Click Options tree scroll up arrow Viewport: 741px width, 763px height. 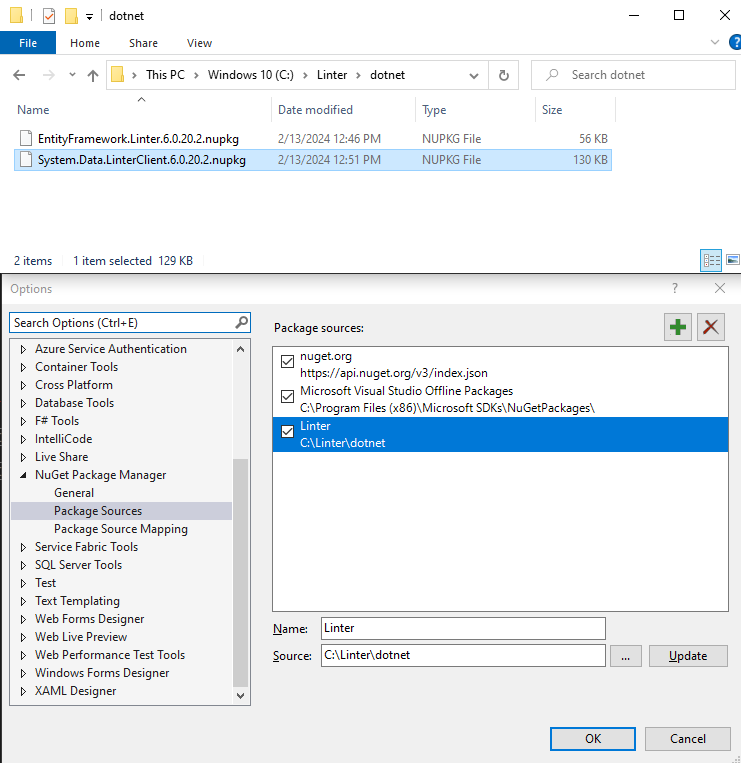click(240, 349)
